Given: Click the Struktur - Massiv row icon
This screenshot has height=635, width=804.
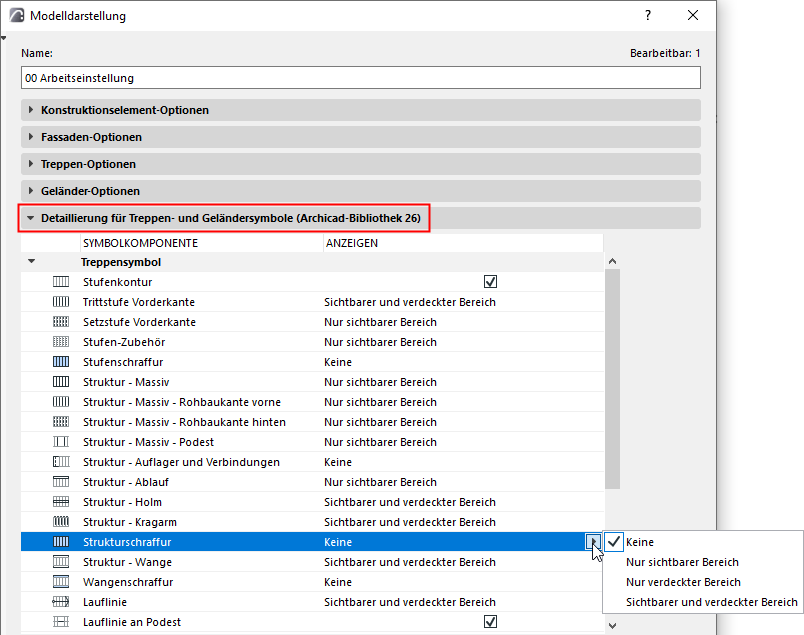Looking at the screenshot, I should coord(61,382).
